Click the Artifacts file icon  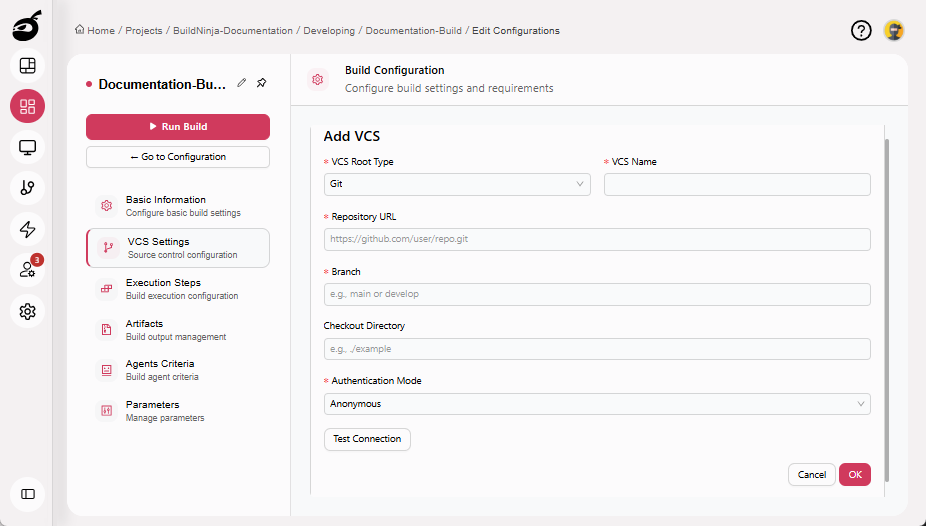[106, 329]
